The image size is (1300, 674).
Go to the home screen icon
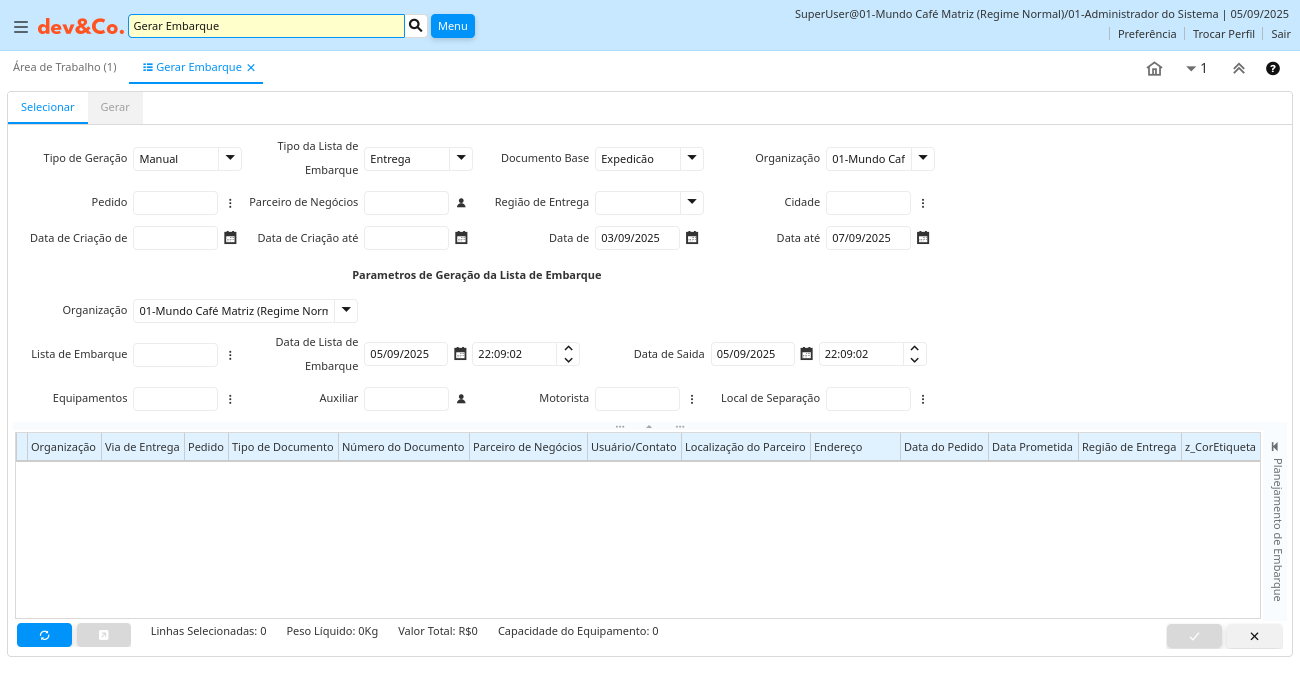pos(1154,69)
